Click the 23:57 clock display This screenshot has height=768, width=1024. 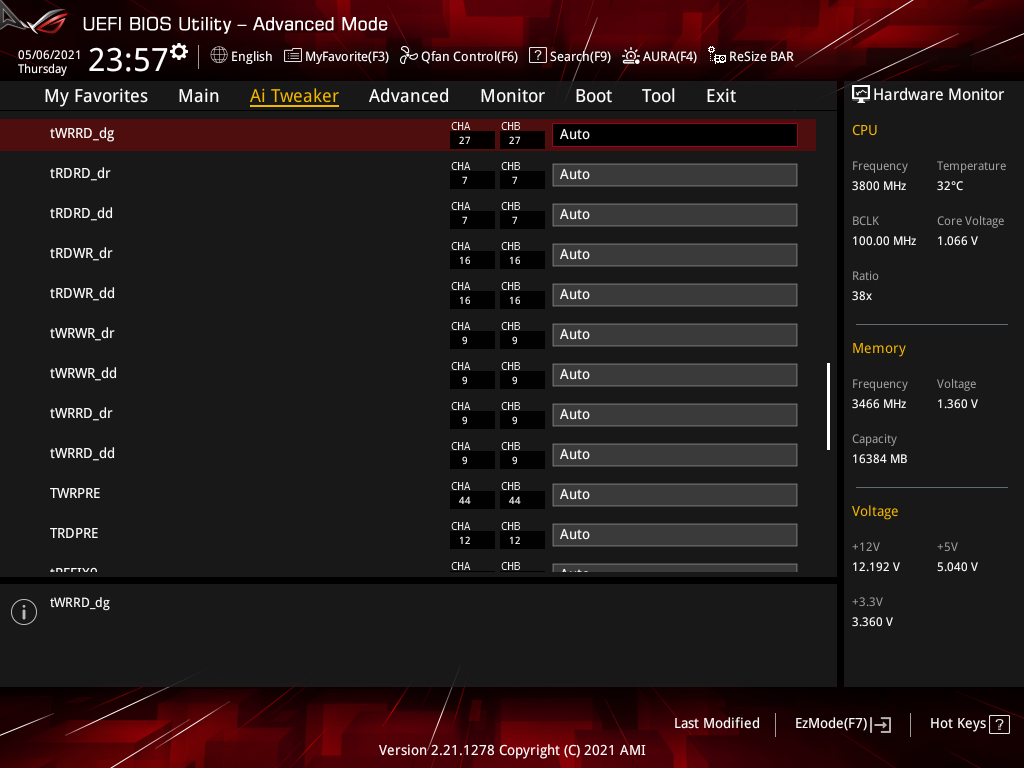128,59
